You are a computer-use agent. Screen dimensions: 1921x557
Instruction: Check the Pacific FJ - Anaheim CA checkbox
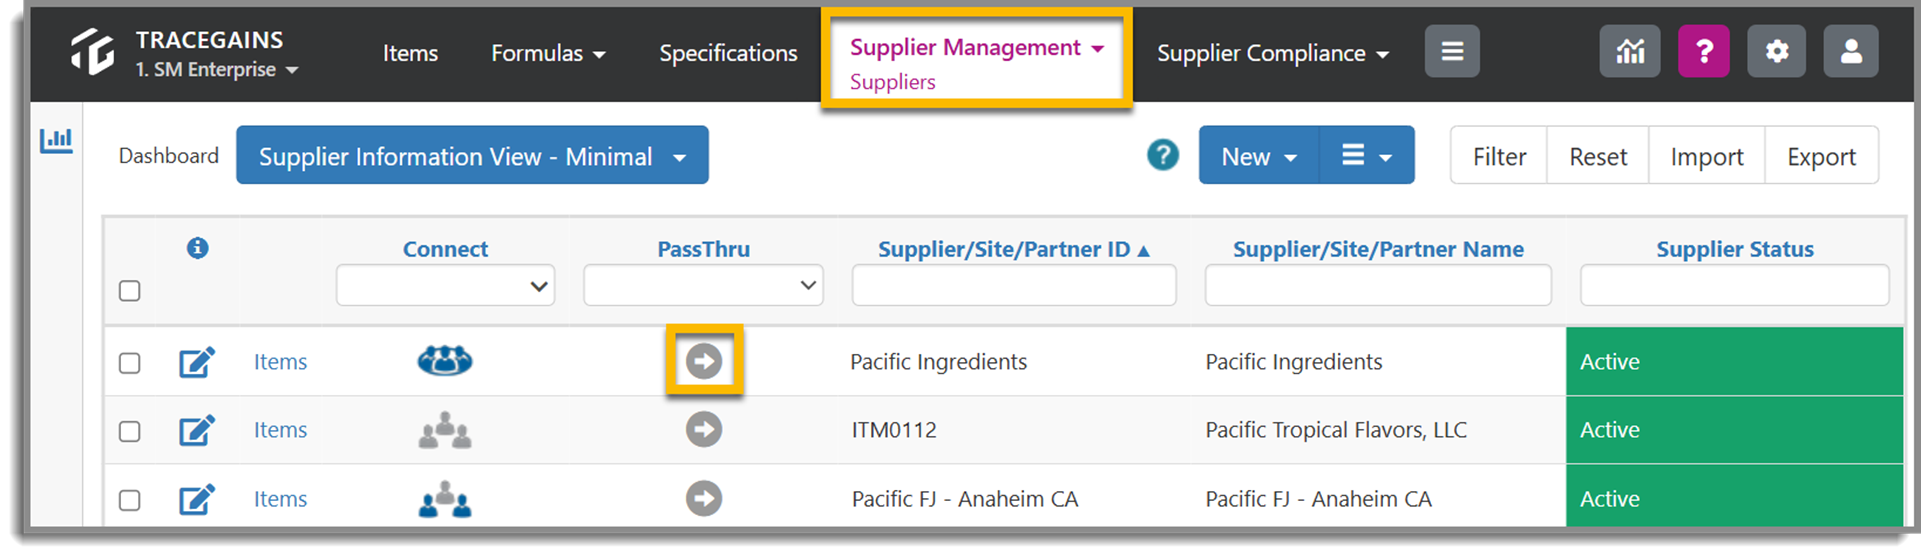[x=130, y=500]
